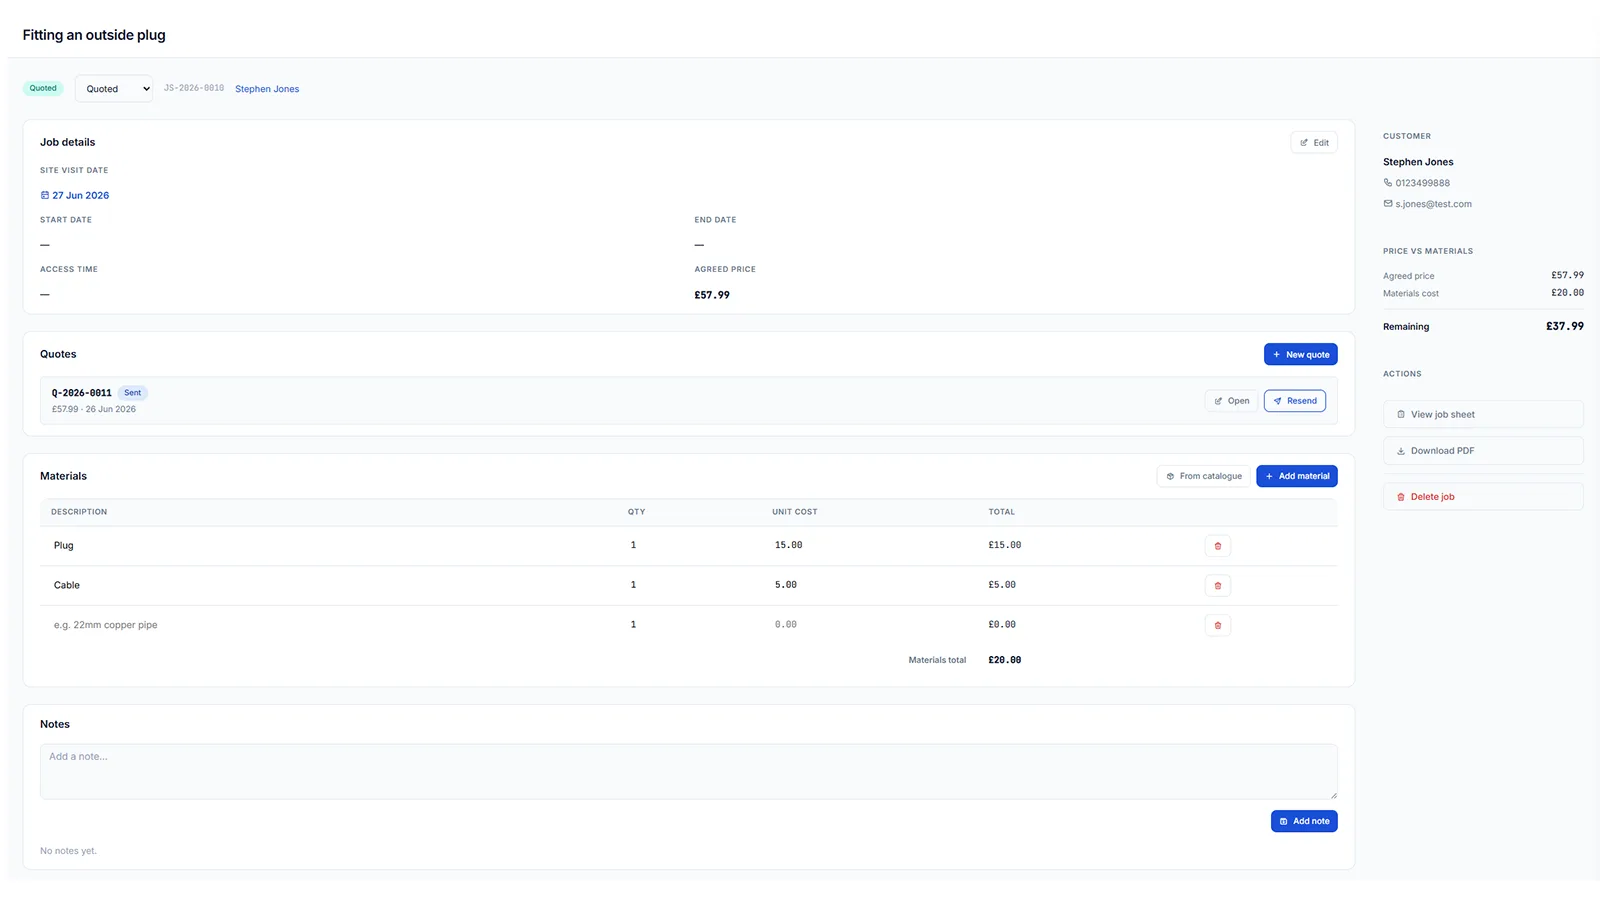Open quote Q-2026-0011

point(1231,401)
